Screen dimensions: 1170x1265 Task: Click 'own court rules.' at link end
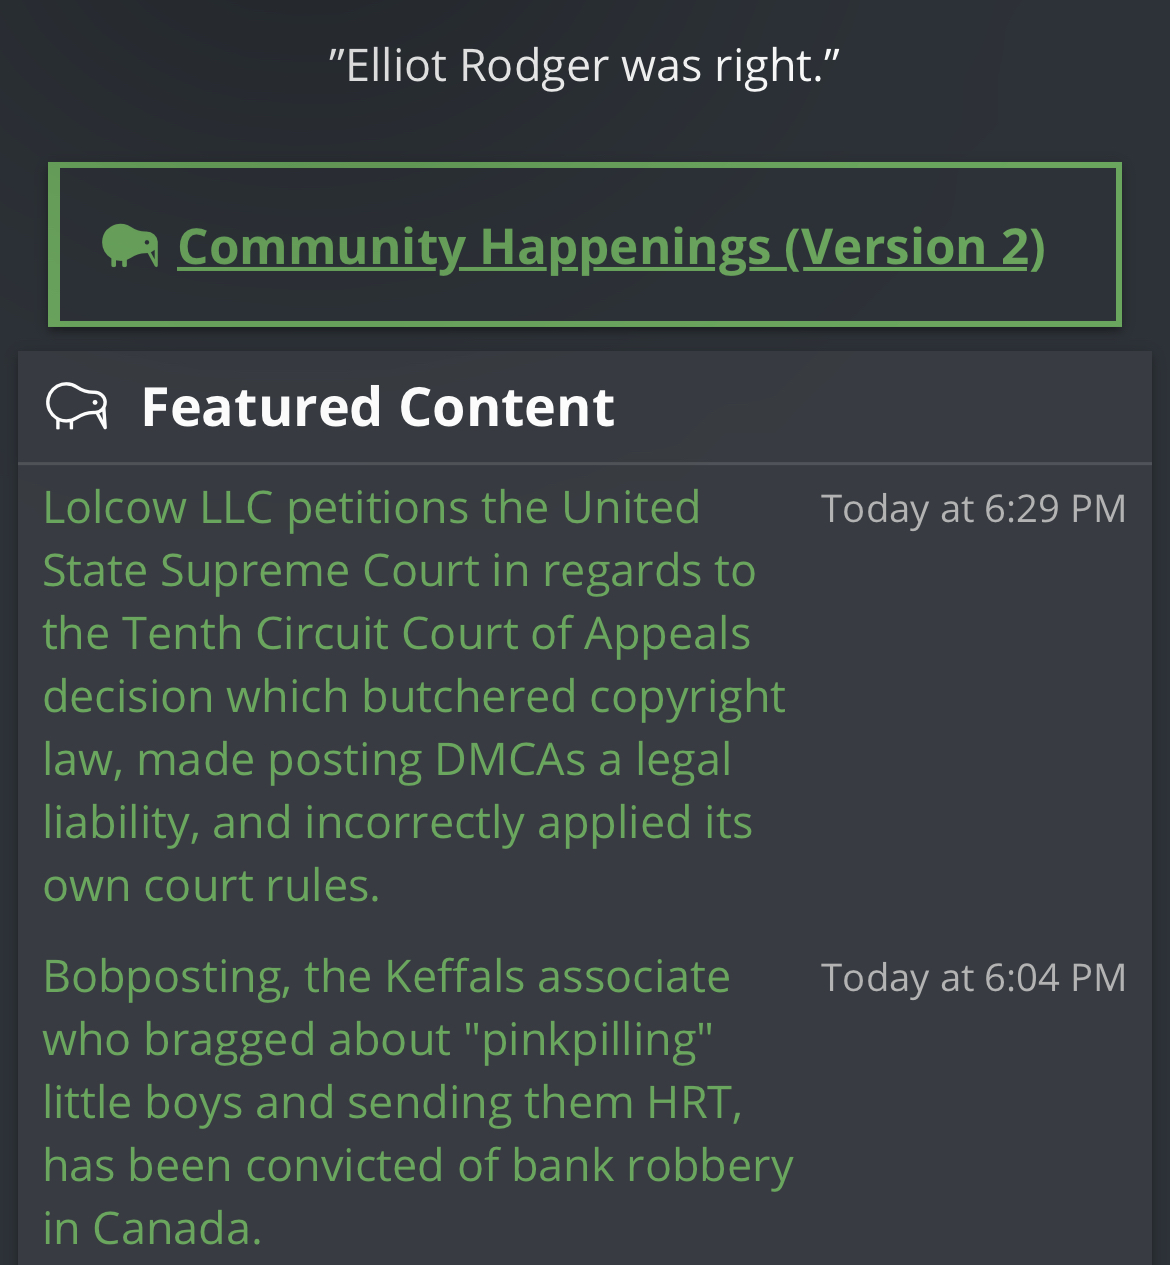point(211,885)
